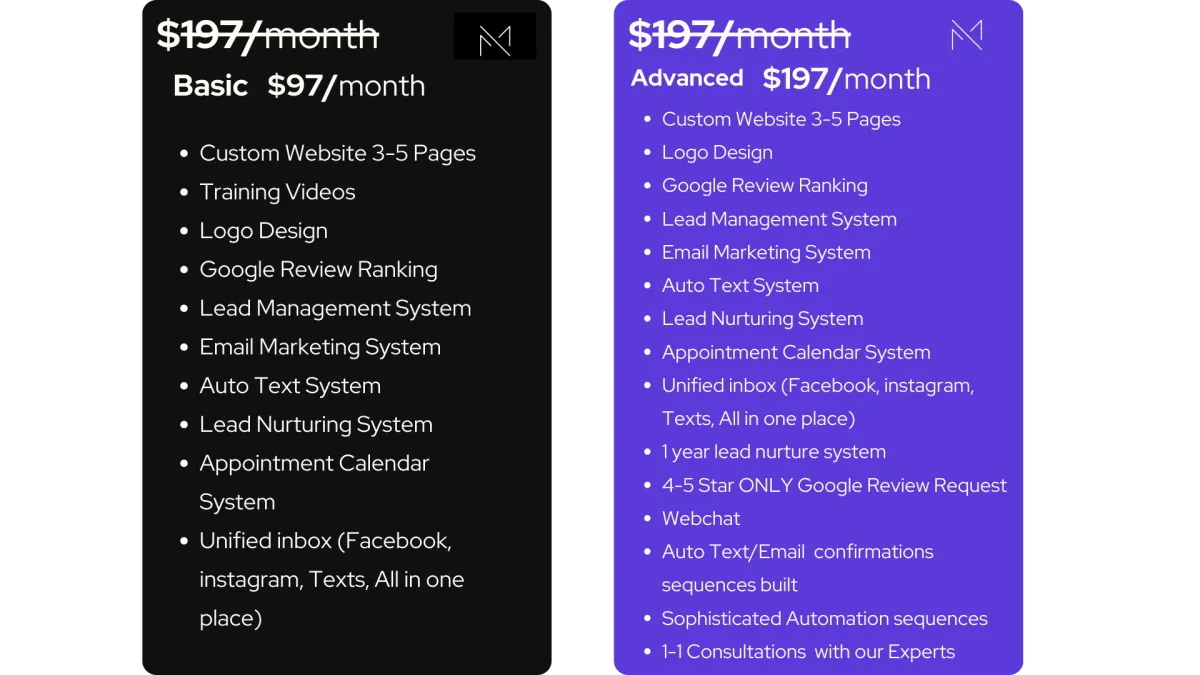The width and height of the screenshot is (1200, 675).
Task: Click Training Videos in the Basic list
Action: pyautogui.click(x=277, y=192)
